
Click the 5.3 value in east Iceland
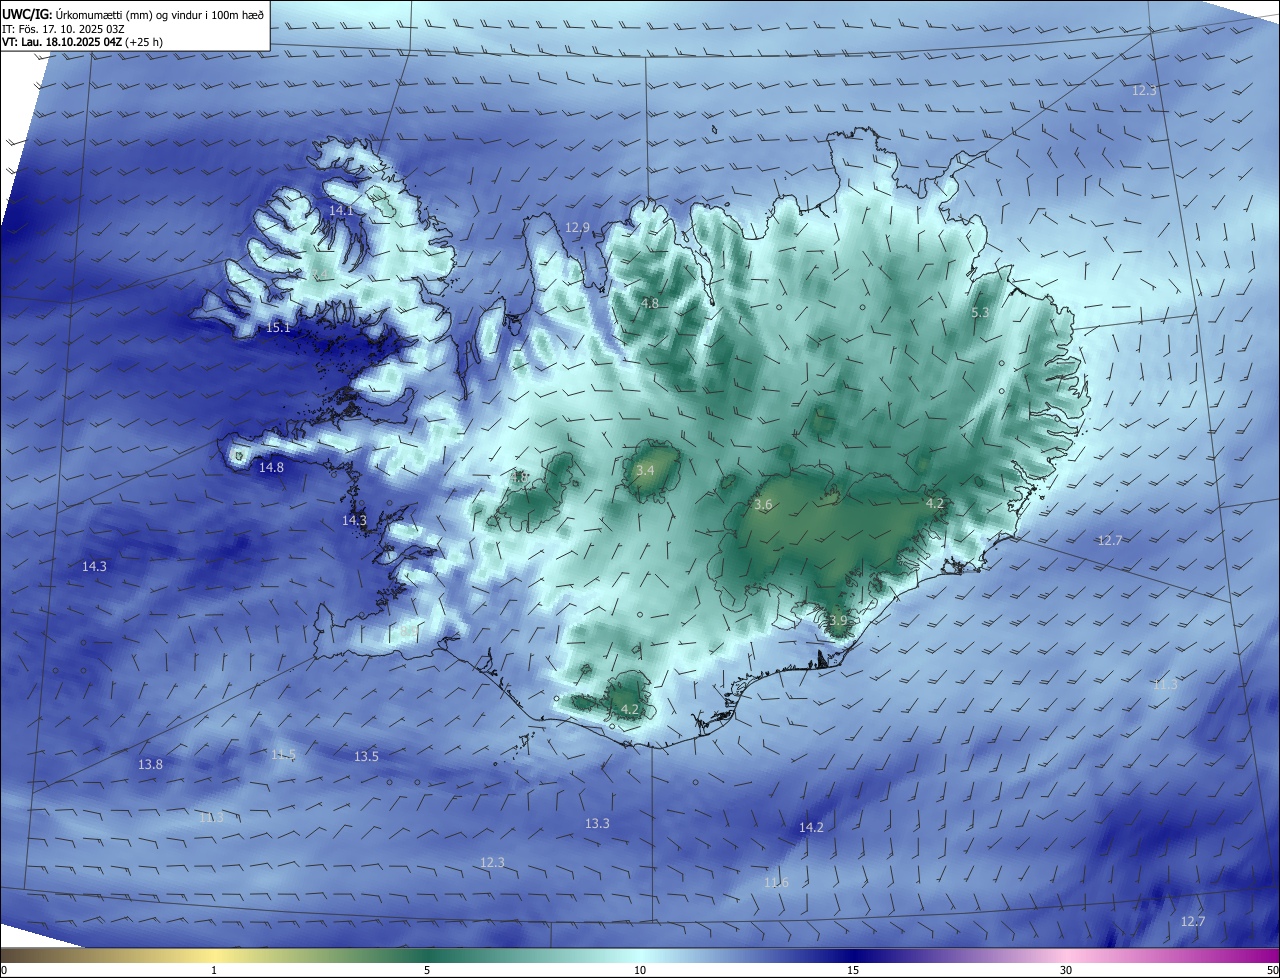pos(980,313)
